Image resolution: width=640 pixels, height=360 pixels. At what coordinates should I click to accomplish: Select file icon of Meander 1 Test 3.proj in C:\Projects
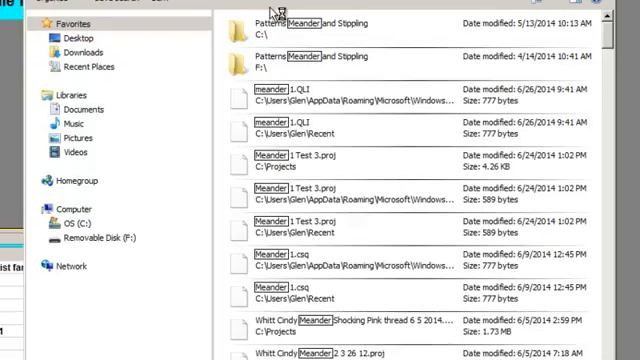click(238, 164)
